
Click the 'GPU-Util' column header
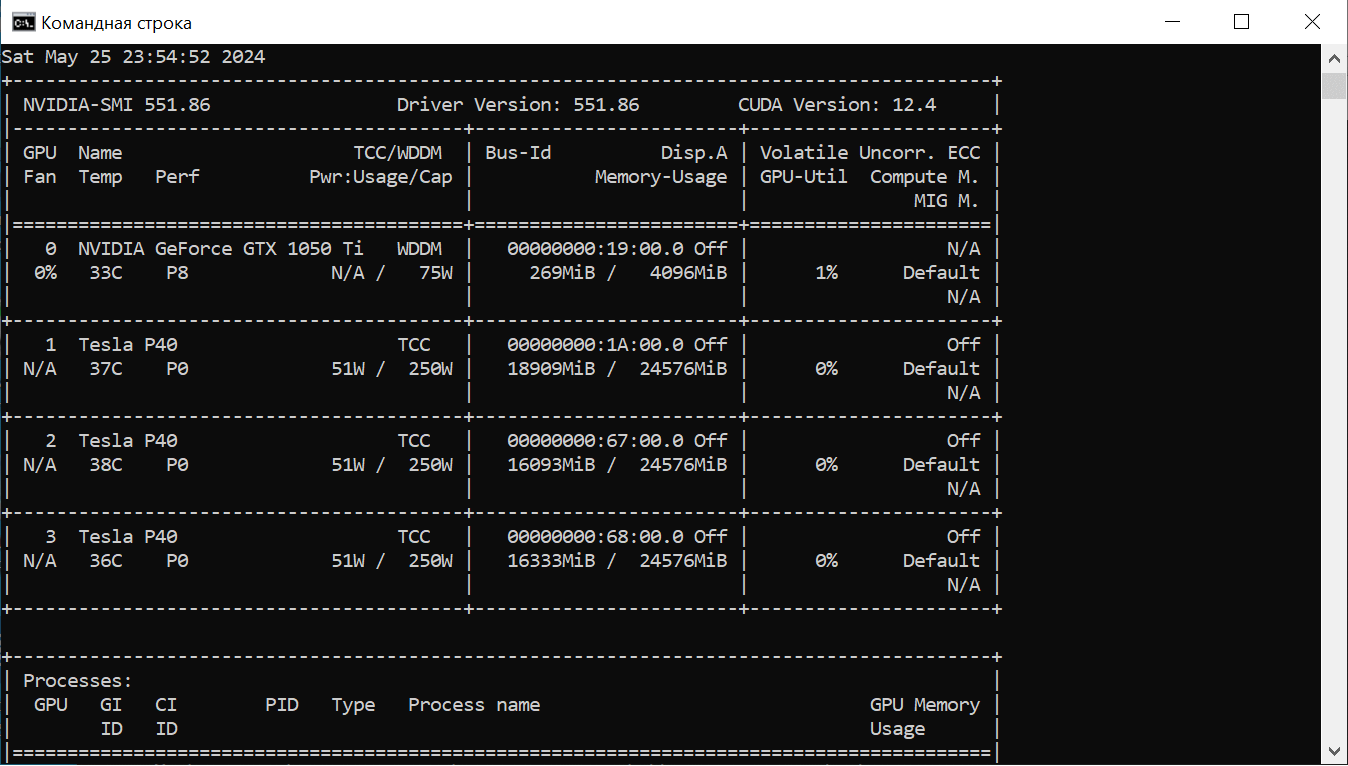coord(804,177)
